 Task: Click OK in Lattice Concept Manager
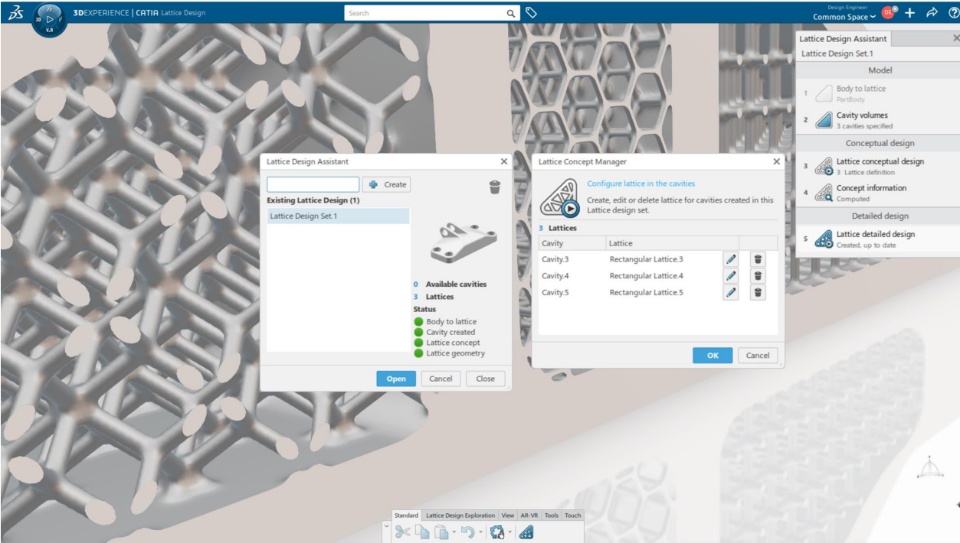click(x=713, y=356)
